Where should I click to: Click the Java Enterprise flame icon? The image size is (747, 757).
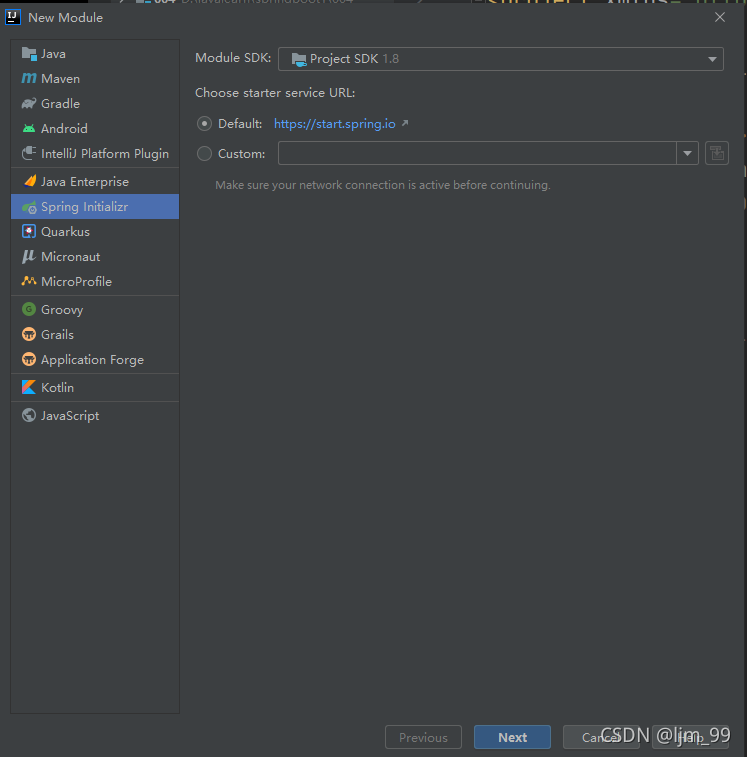pyautogui.click(x=29, y=181)
